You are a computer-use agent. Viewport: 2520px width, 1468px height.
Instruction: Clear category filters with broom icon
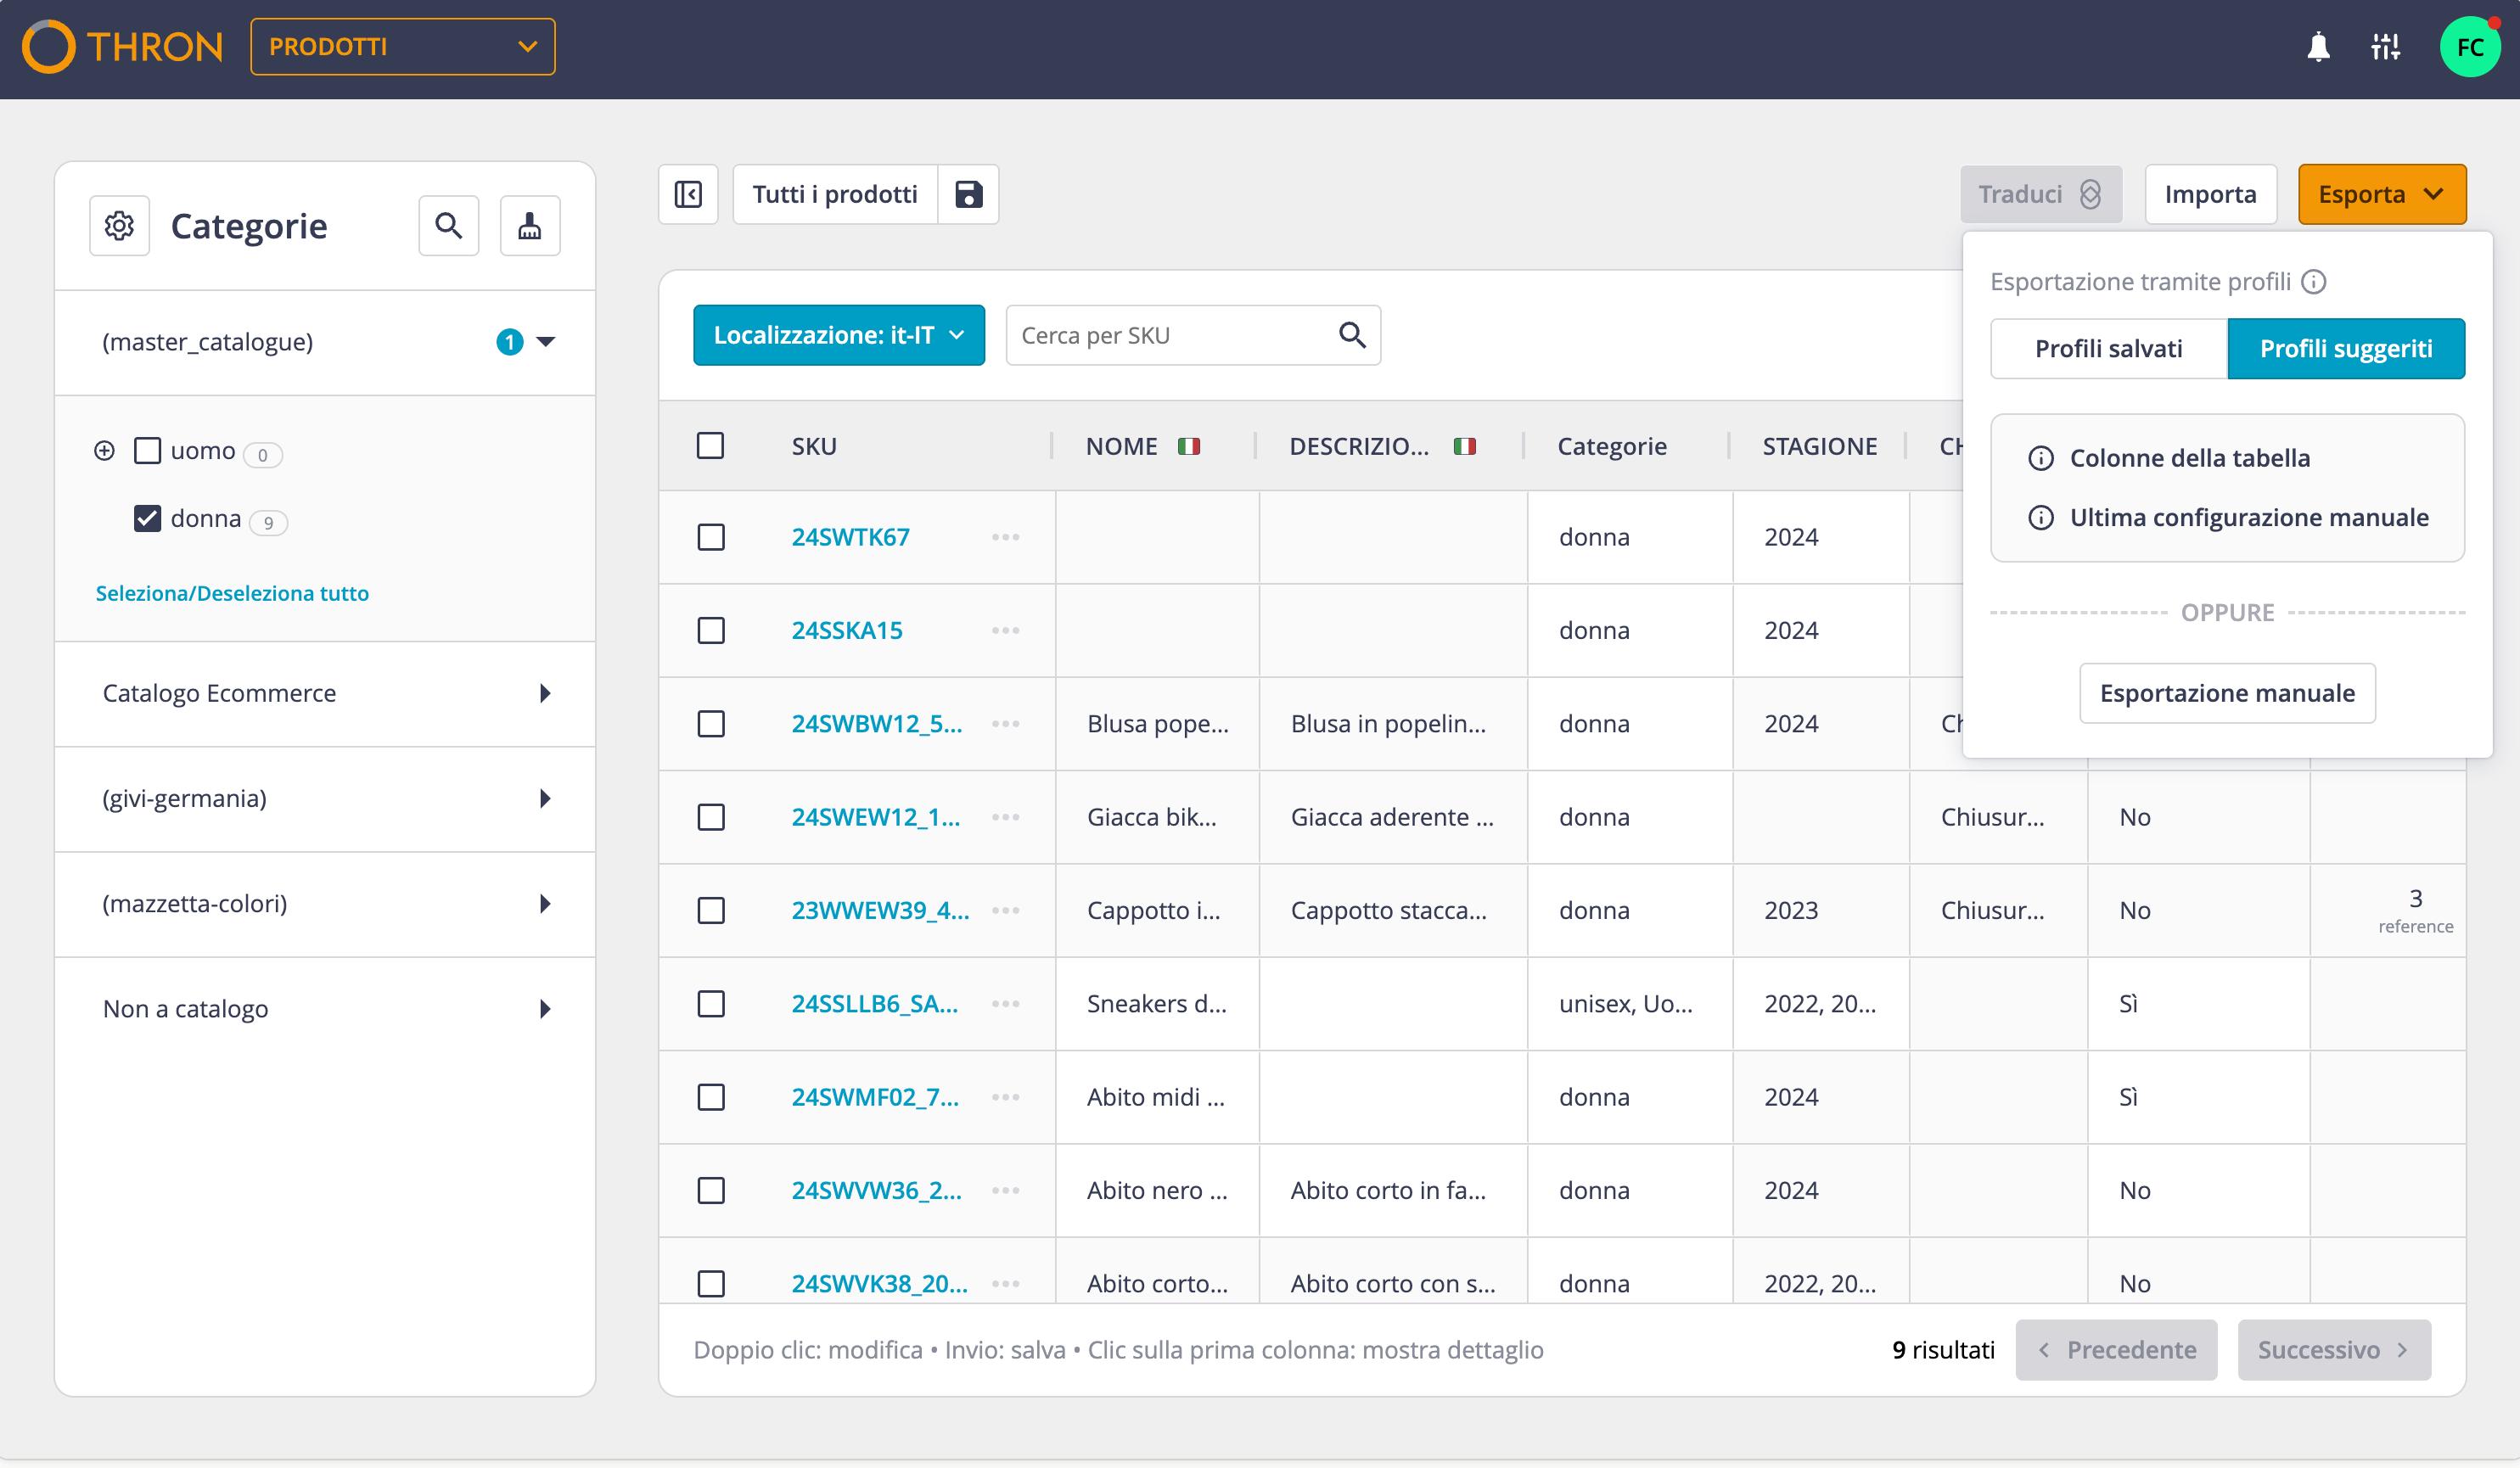[530, 226]
